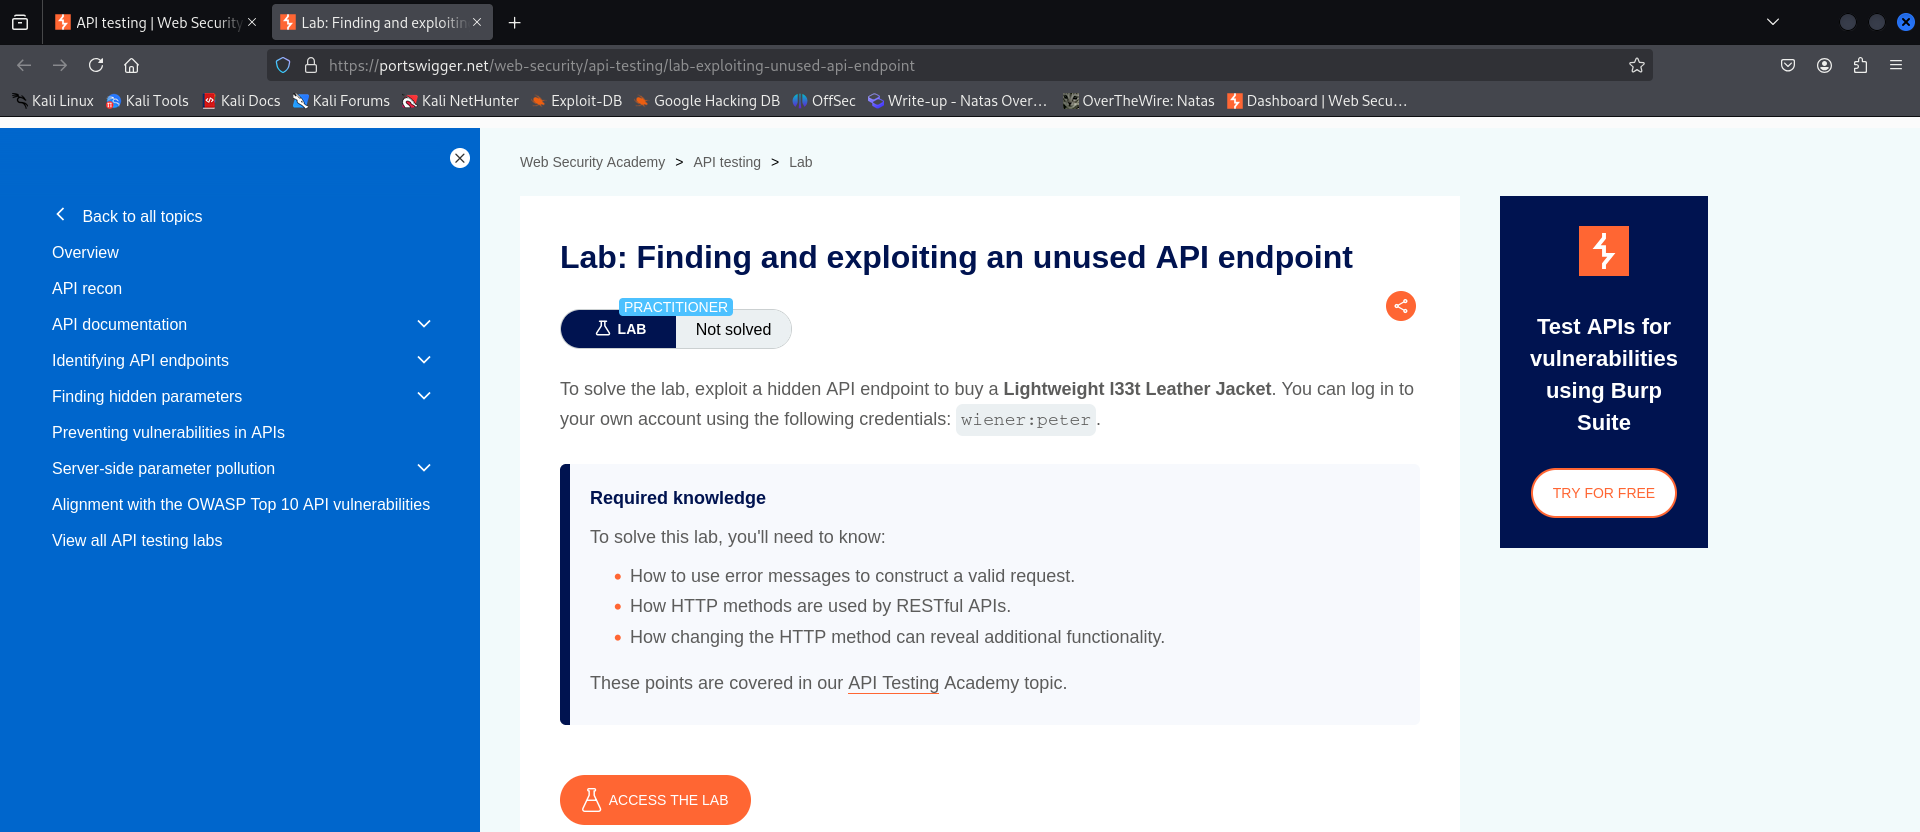Open the Overview sidebar item
This screenshot has width=1920, height=832.
pos(85,252)
